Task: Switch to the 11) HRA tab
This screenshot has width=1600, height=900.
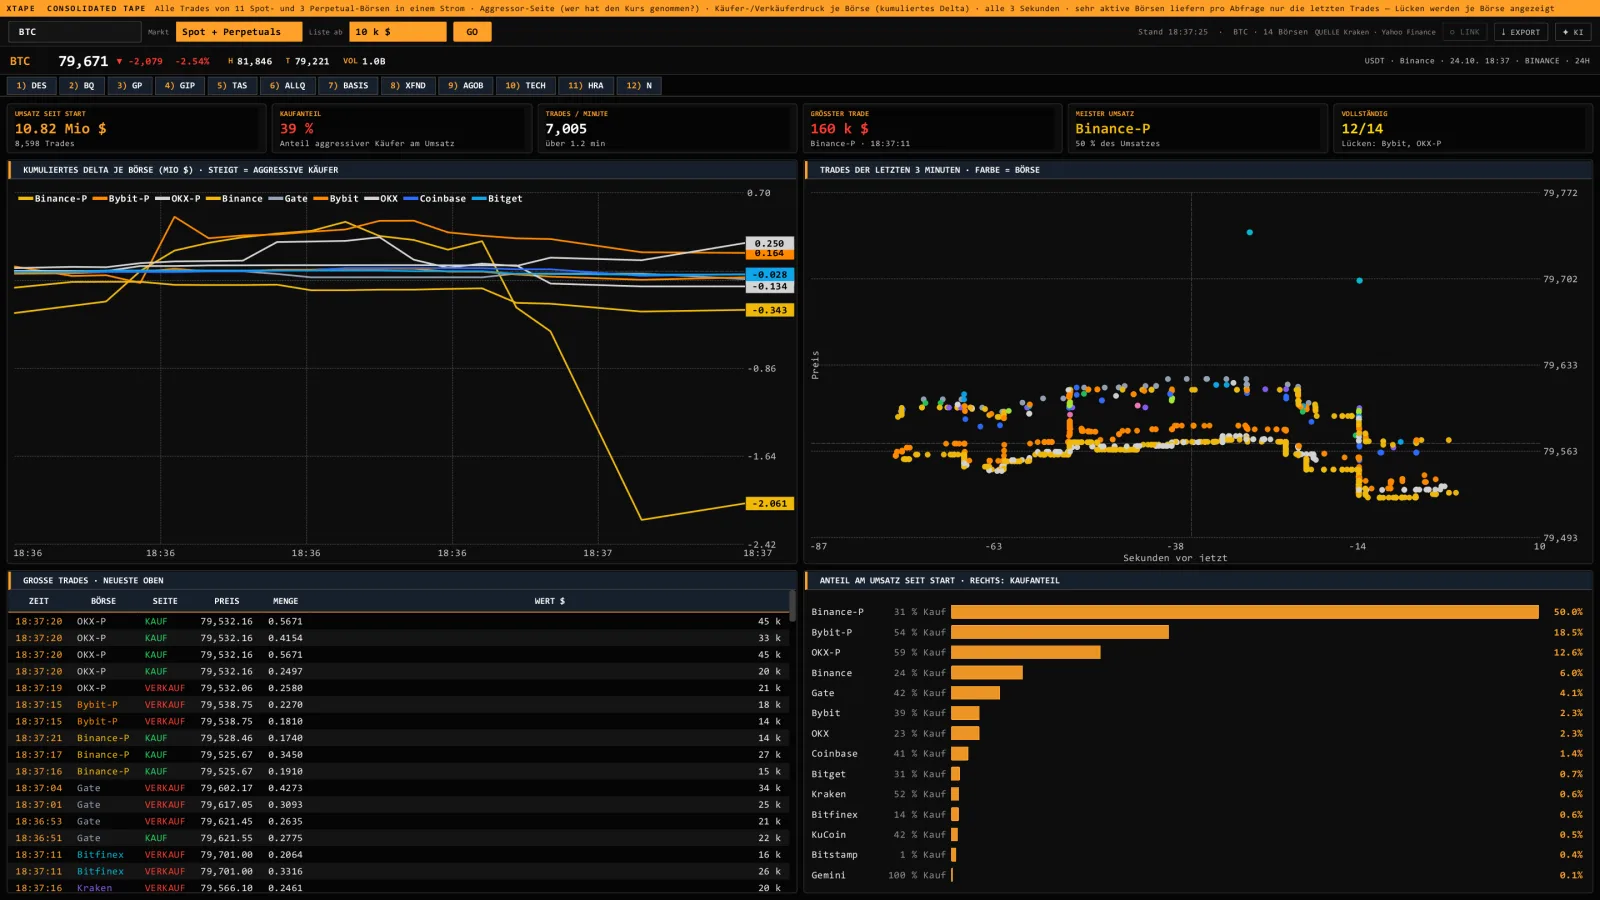Action: pos(586,86)
